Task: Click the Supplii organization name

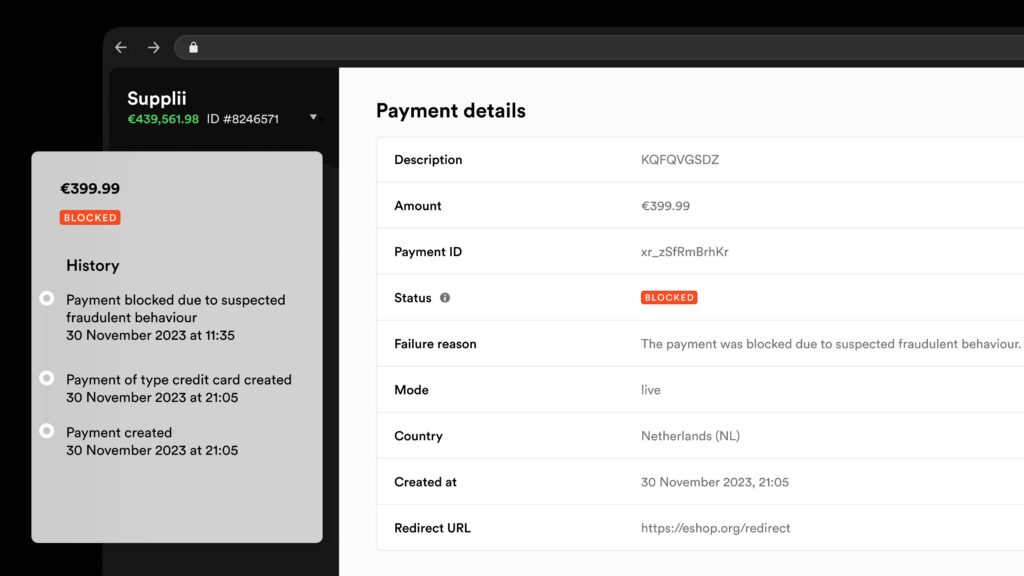Action: (x=157, y=99)
